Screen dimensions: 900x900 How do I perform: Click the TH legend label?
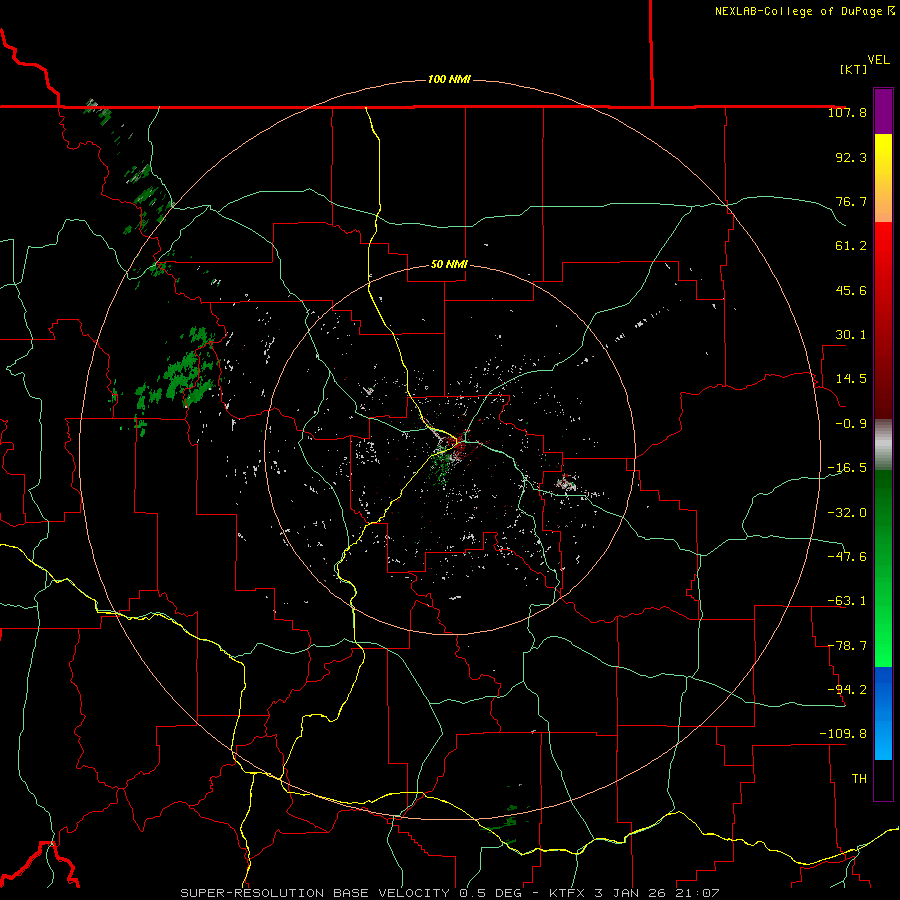tap(859, 779)
